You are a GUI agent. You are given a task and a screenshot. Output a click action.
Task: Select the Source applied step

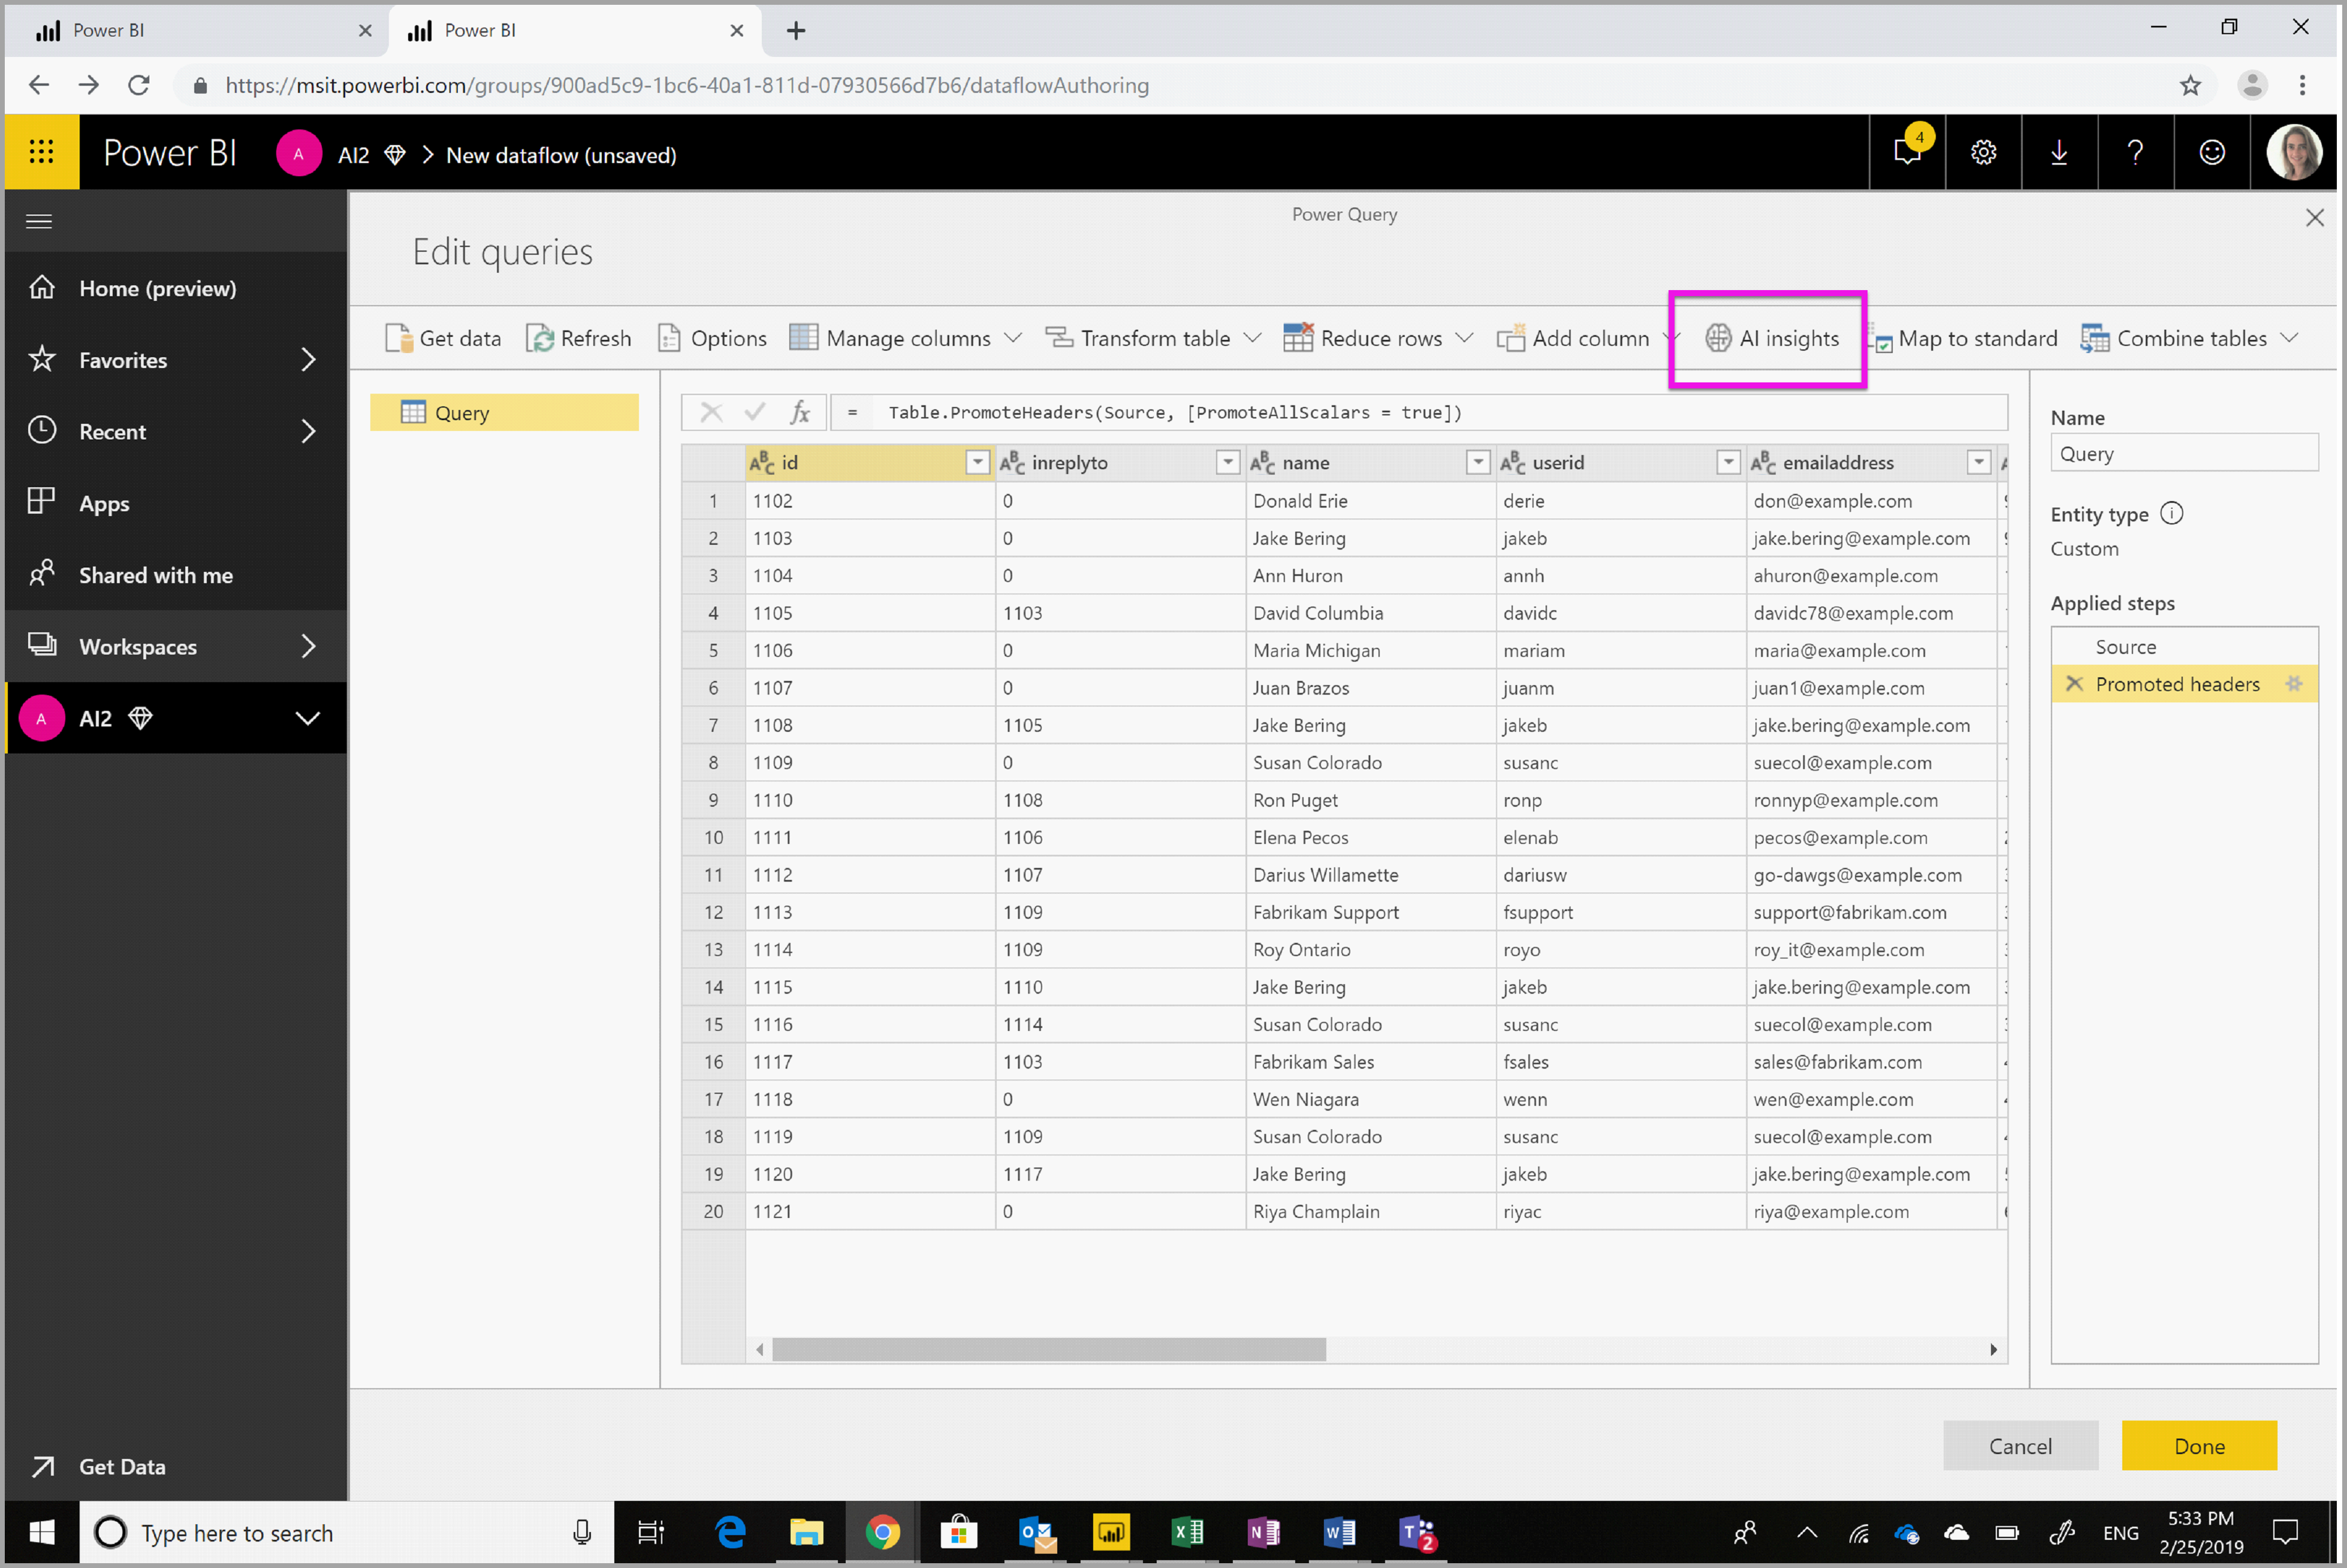[2184, 647]
